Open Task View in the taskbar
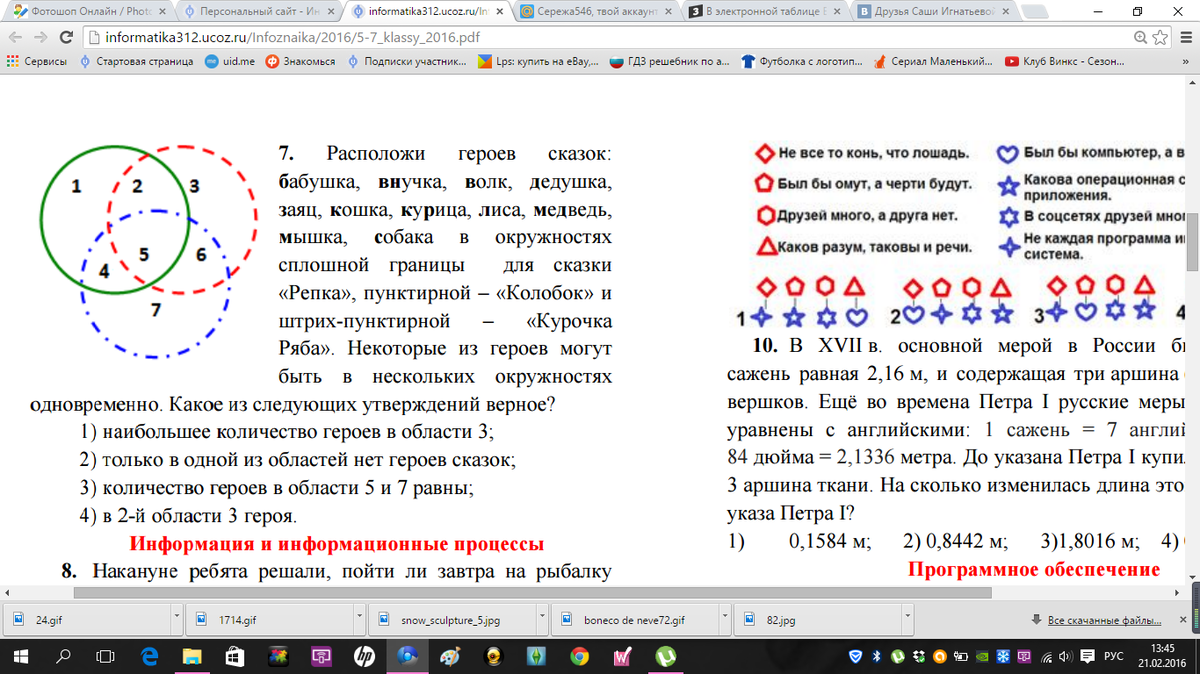This screenshot has height=674, width=1200. click(x=105, y=656)
